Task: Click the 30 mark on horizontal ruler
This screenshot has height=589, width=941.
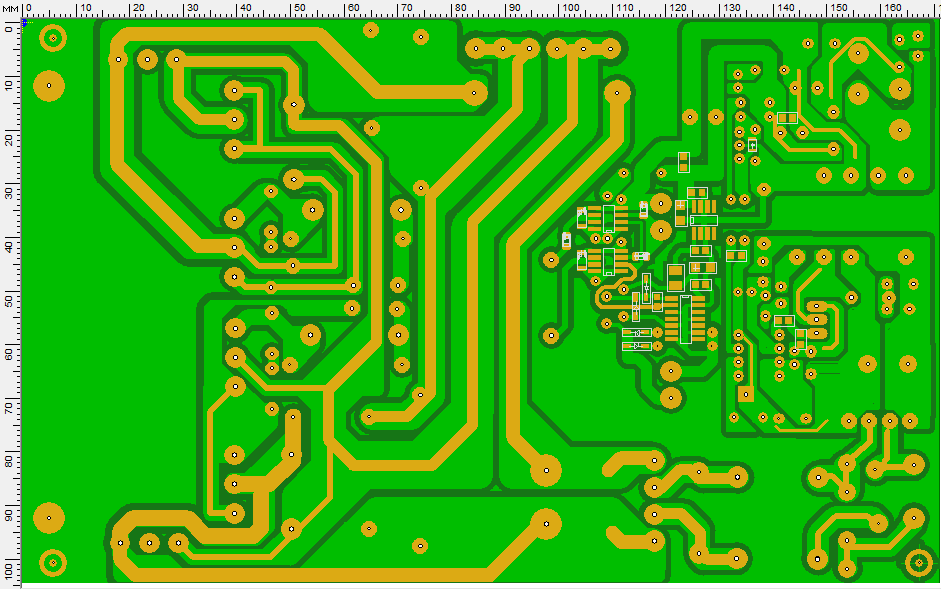Action: [189, 9]
